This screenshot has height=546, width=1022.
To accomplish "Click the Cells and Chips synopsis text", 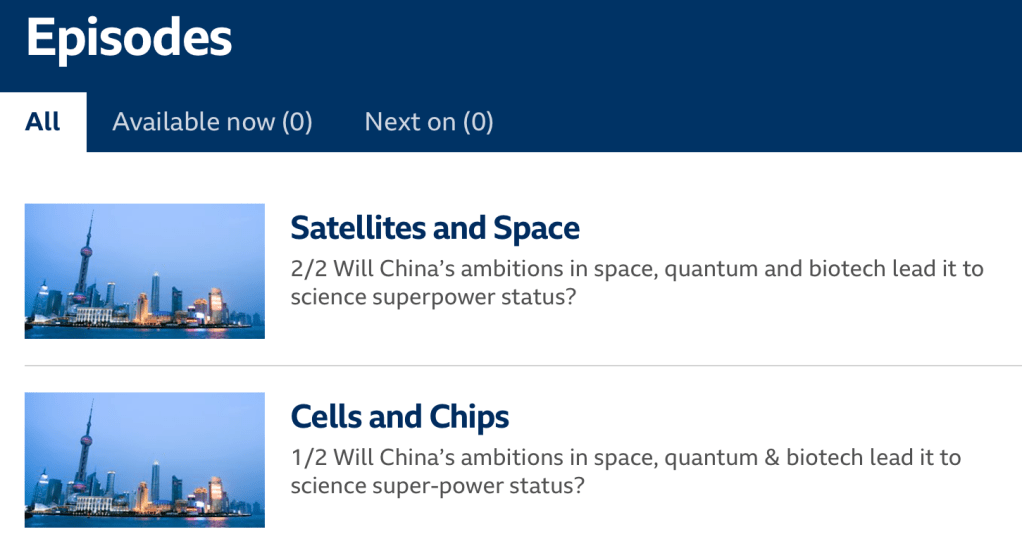I will point(625,472).
